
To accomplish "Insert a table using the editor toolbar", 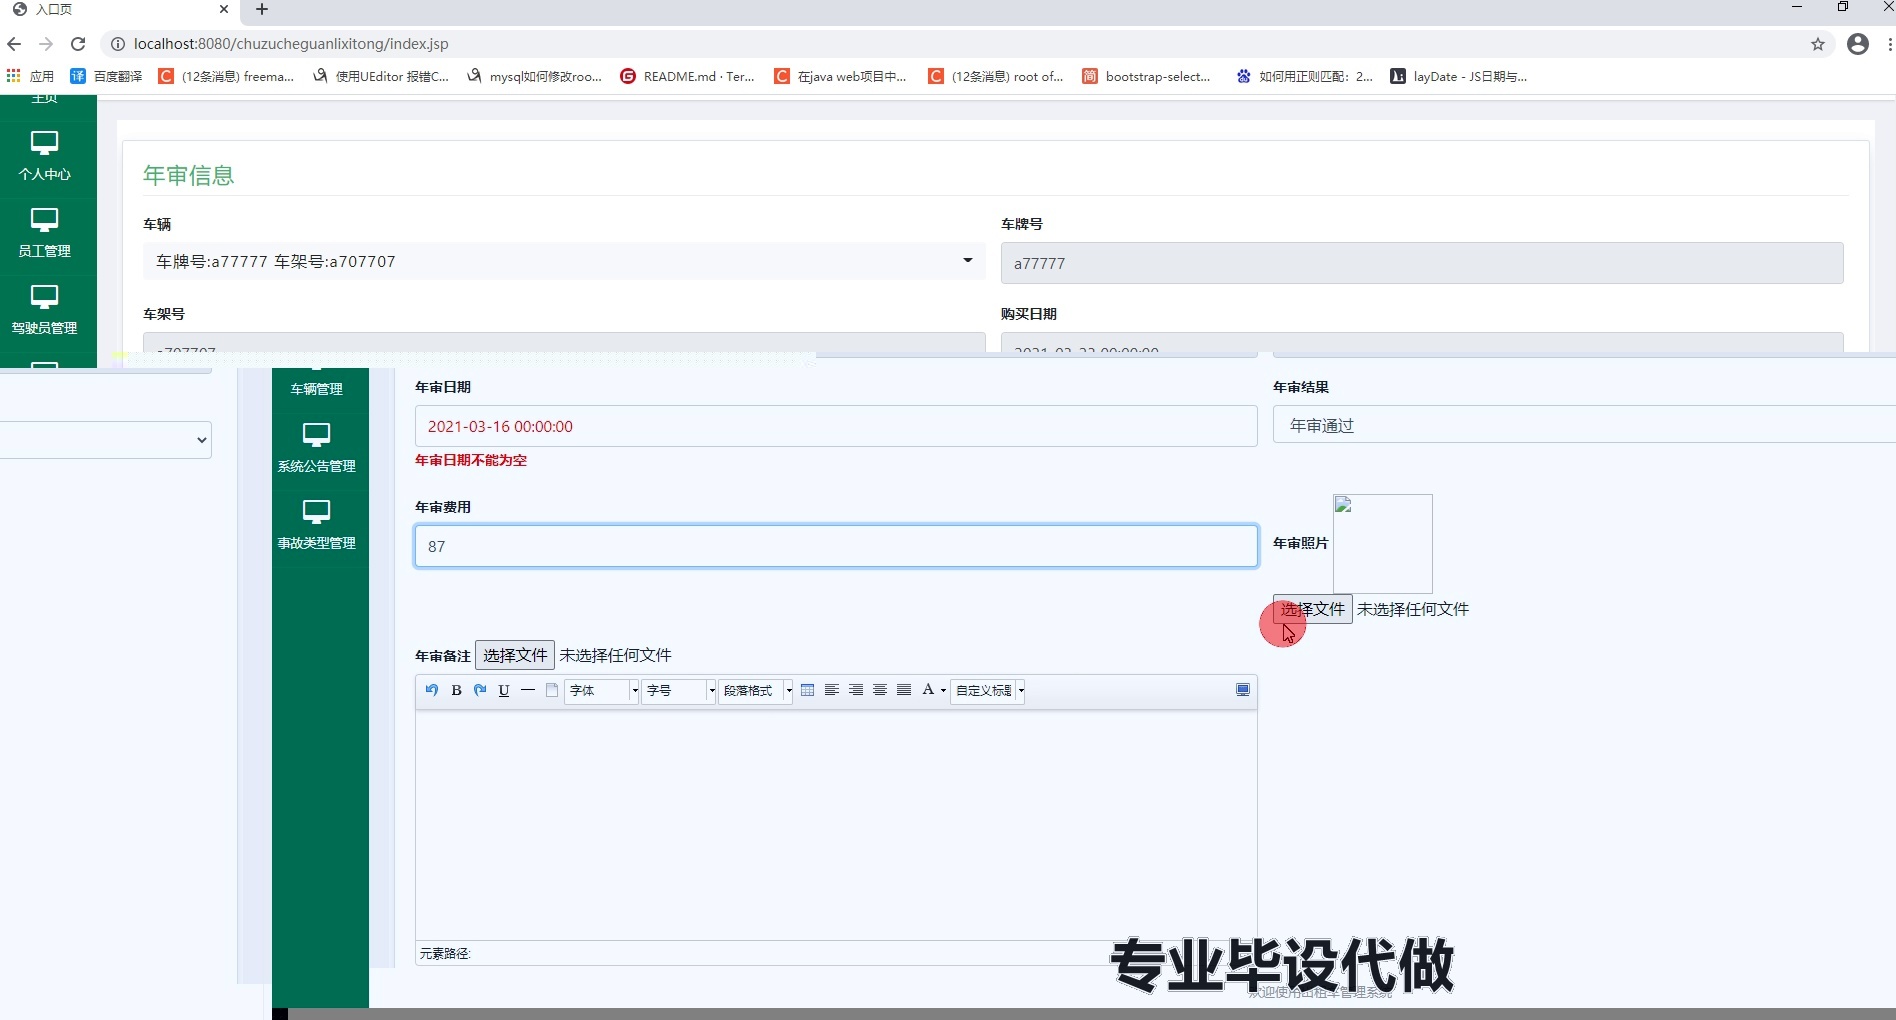I will tap(808, 690).
